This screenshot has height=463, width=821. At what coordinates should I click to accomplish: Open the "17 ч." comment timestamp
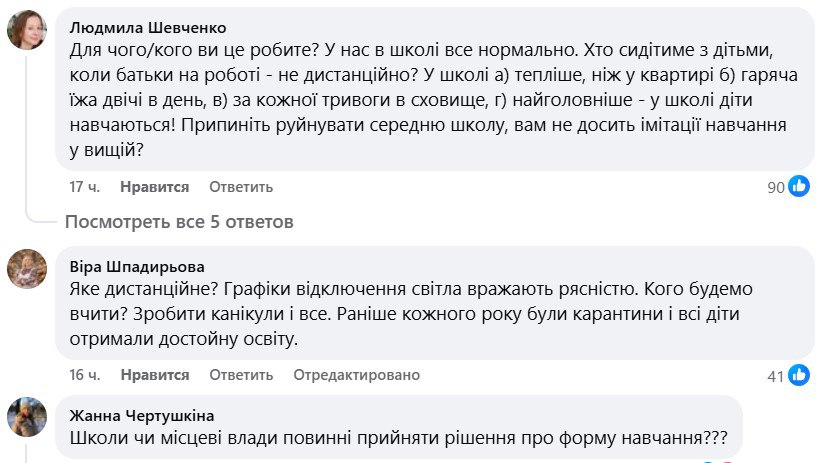(85, 187)
